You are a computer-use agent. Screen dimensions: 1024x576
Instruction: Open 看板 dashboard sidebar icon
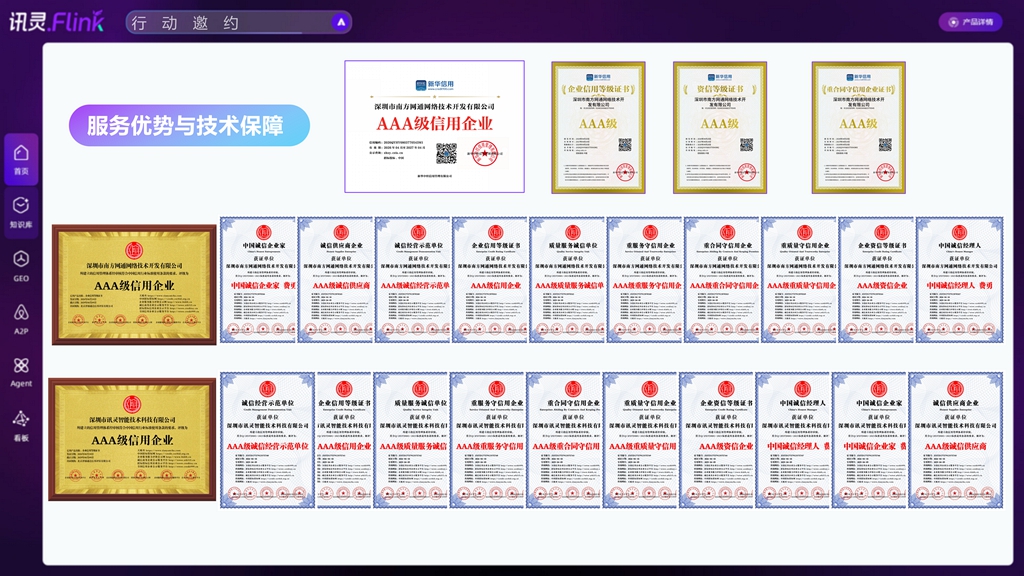click(21, 425)
